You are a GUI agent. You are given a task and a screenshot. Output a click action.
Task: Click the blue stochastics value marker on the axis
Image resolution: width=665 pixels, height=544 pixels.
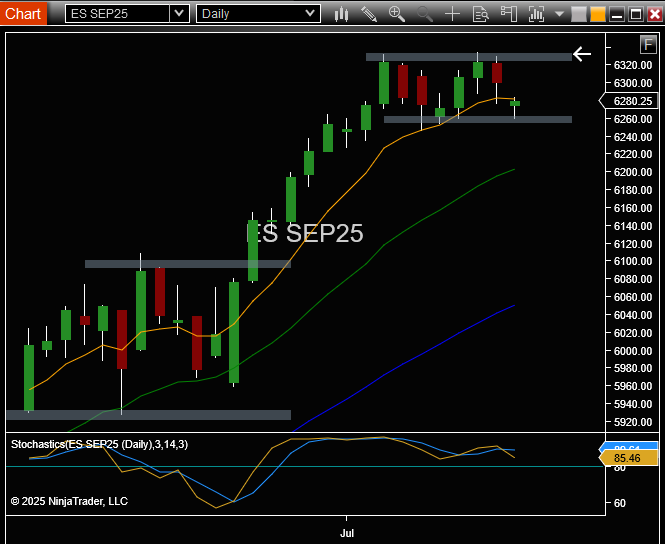click(628, 447)
